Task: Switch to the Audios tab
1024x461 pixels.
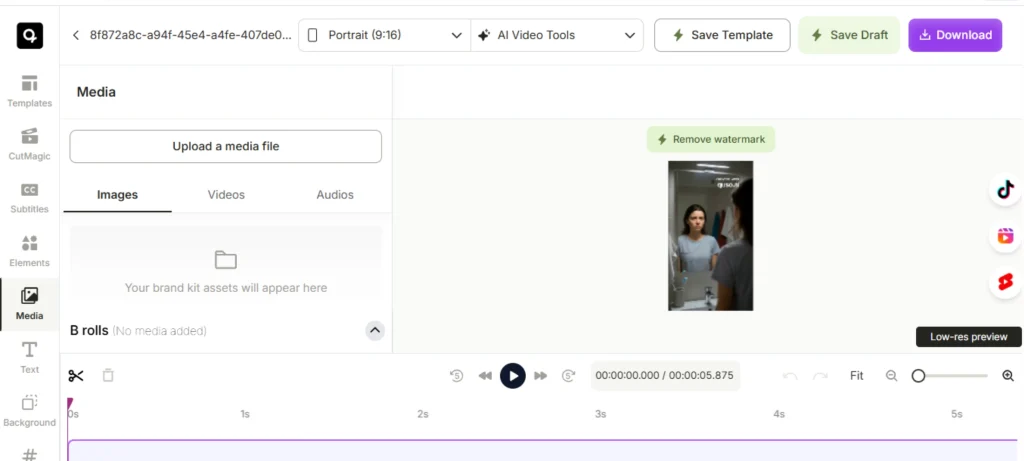Action: (335, 195)
